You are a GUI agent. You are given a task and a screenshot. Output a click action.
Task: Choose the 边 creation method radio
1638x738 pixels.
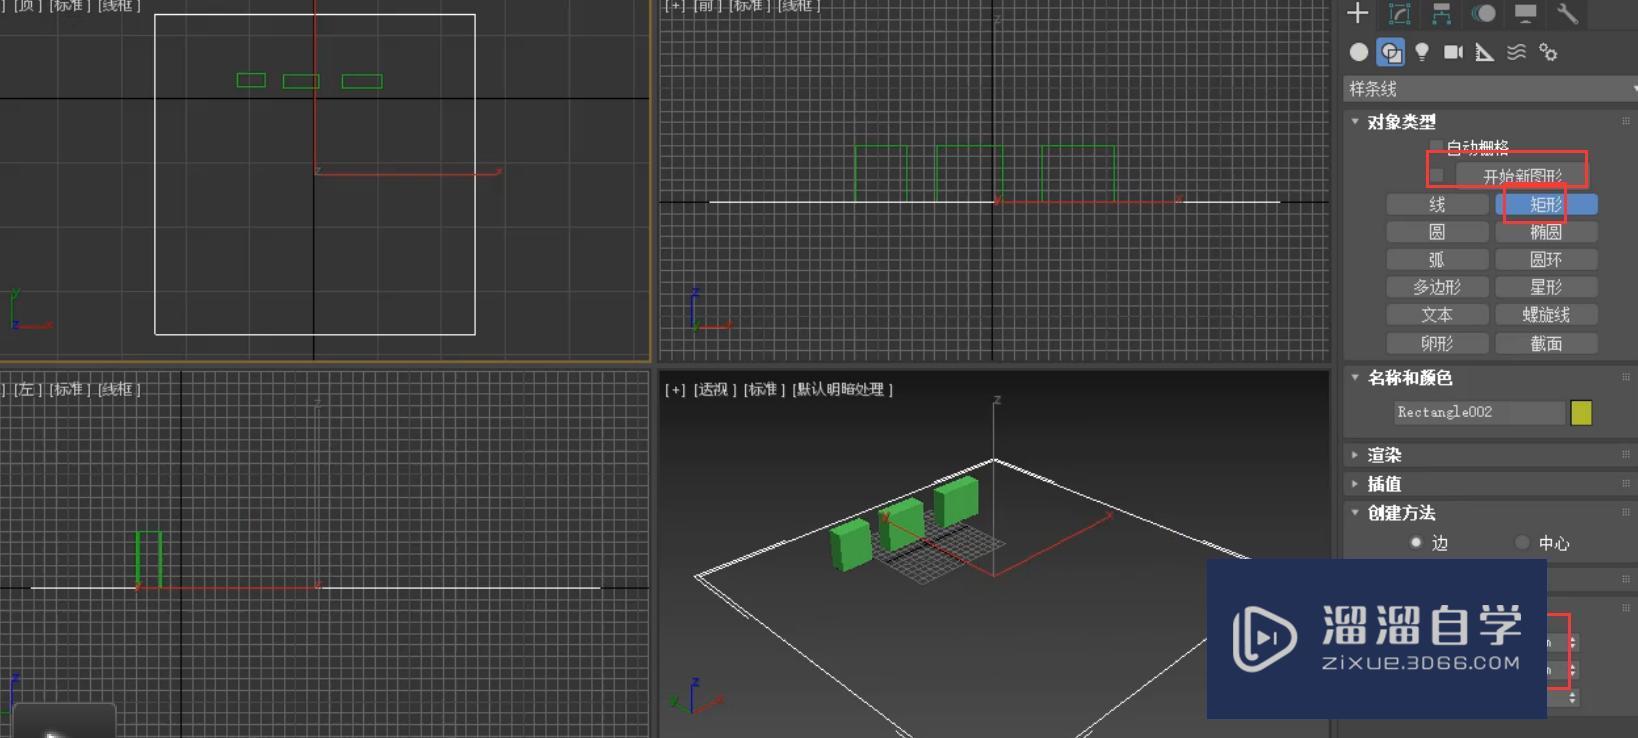[1416, 542]
